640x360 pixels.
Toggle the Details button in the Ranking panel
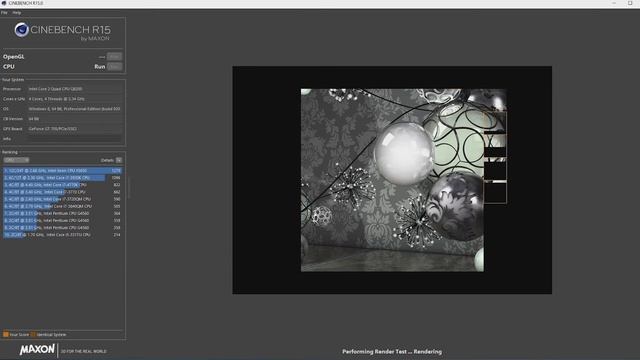click(119, 160)
